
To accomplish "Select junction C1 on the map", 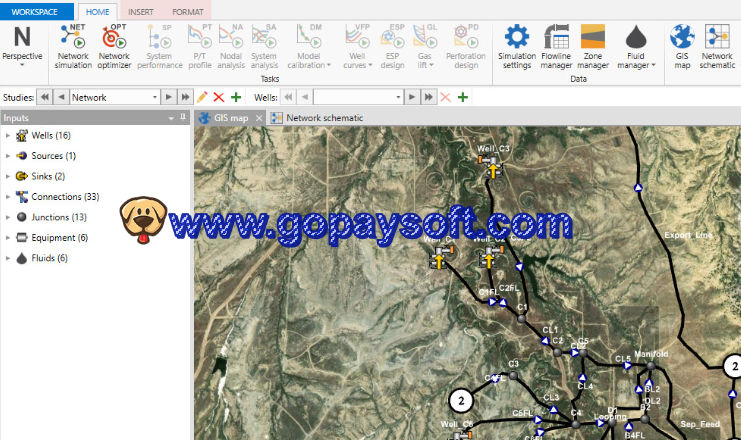I will [x=522, y=319].
